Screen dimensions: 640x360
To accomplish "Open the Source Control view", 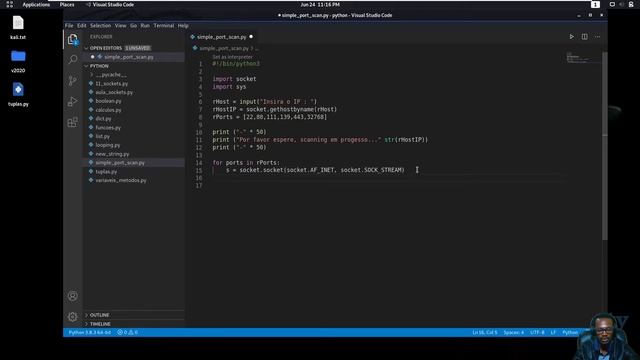I will (x=73, y=80).
